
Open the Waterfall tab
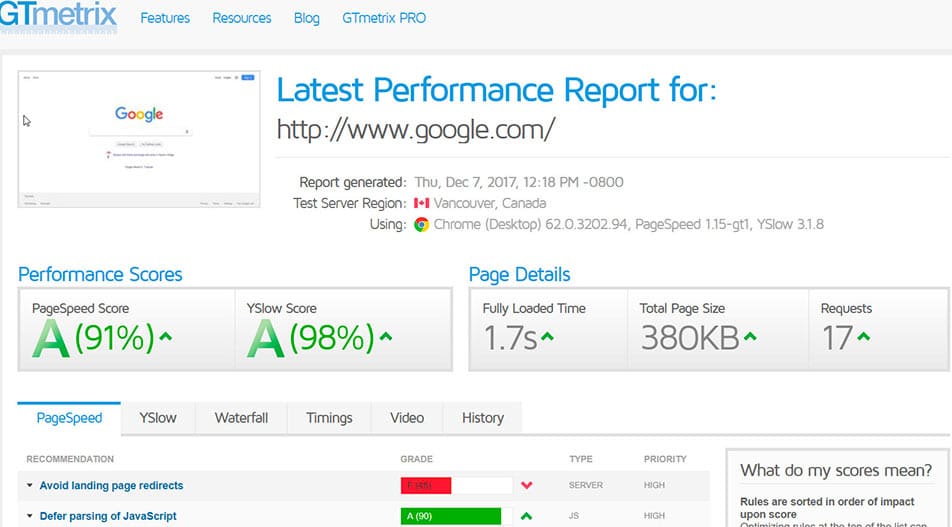[x=241, y=418]
